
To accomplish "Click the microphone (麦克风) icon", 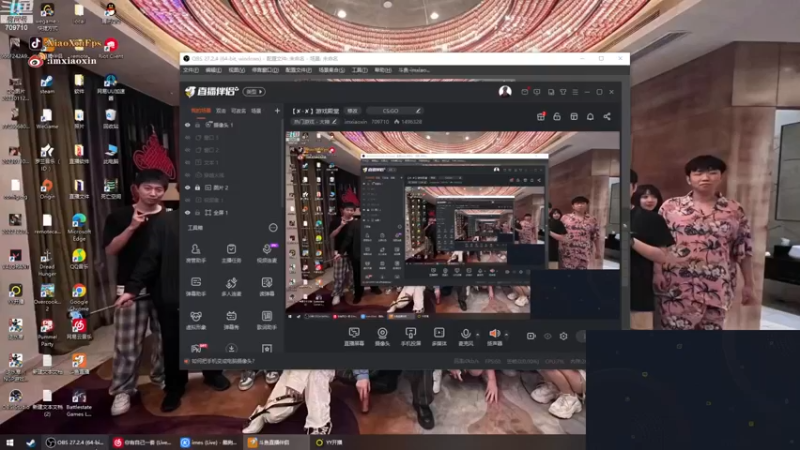I will point(465,337).
